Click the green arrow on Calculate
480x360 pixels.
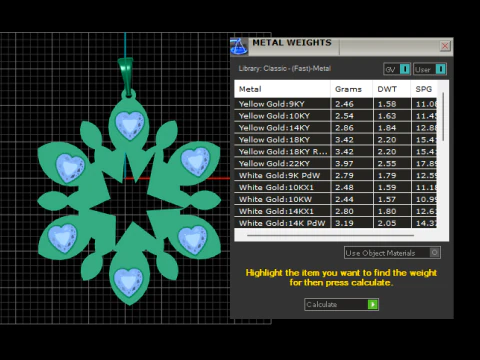(x=373, y=304)
